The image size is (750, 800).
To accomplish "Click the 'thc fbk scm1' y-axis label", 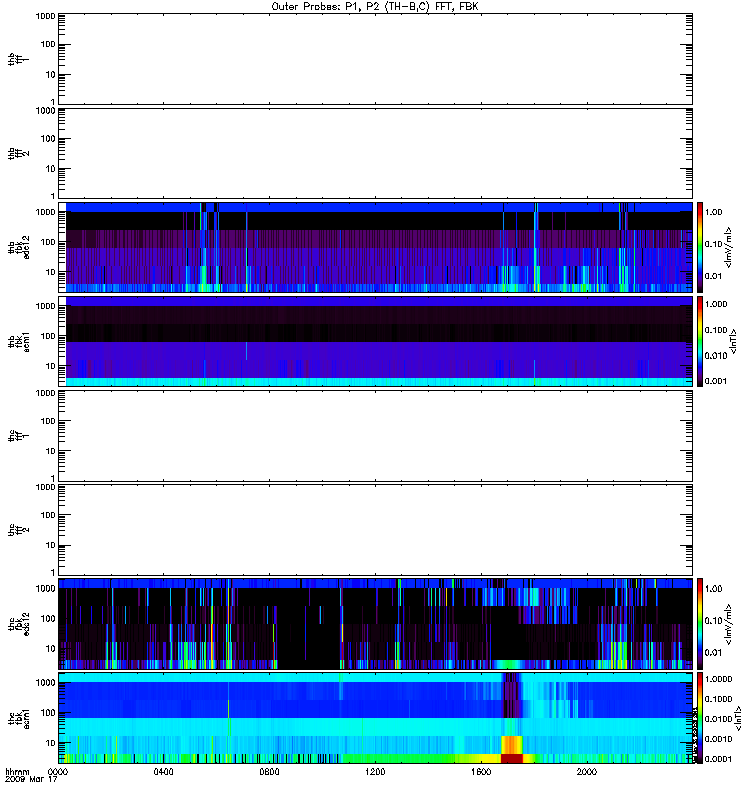I will (x=19, y=718).
